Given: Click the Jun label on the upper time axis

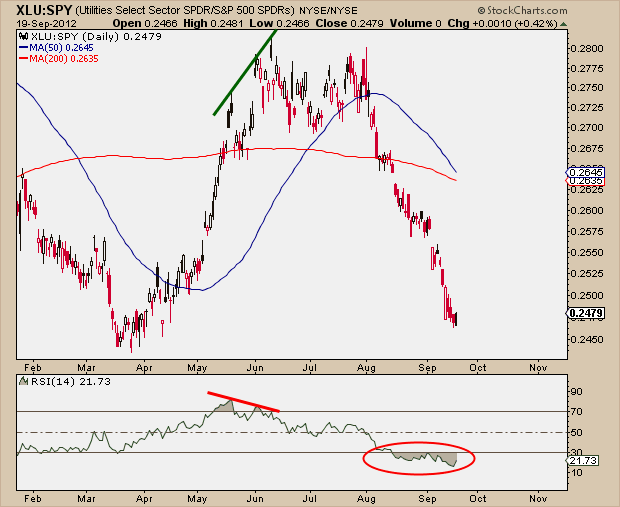Looking at the screenshot, I should [x=255, y=368].
